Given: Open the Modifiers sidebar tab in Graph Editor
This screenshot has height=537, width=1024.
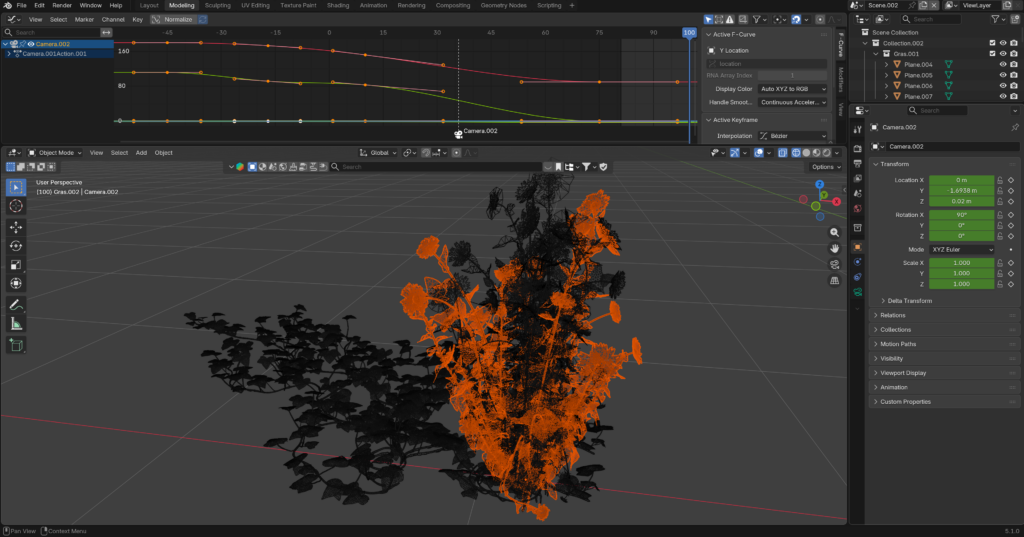Looking at the screenshot, I should tap(841, 80).
